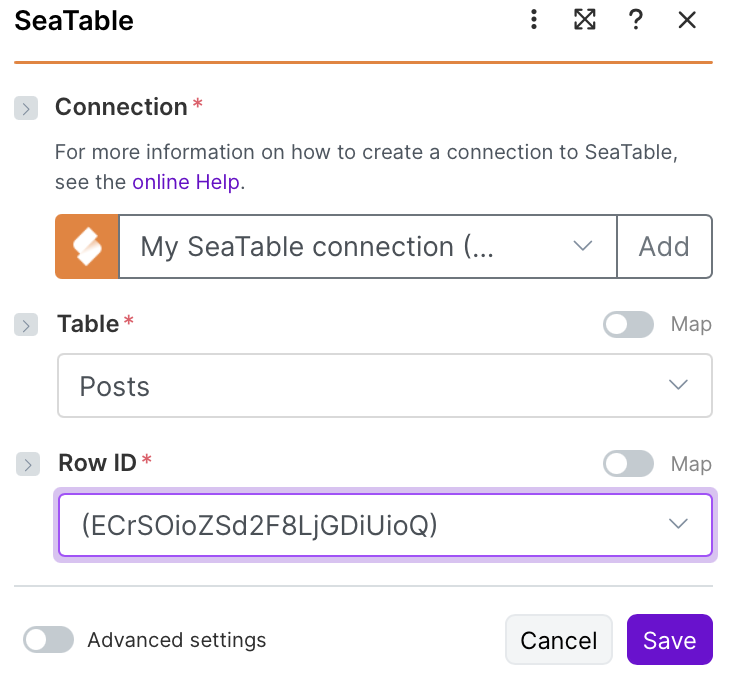Image resolution: width=736 pixels, height=694 pixels.
Task: Click the question mark help icon
Action: tap(635, 20)
